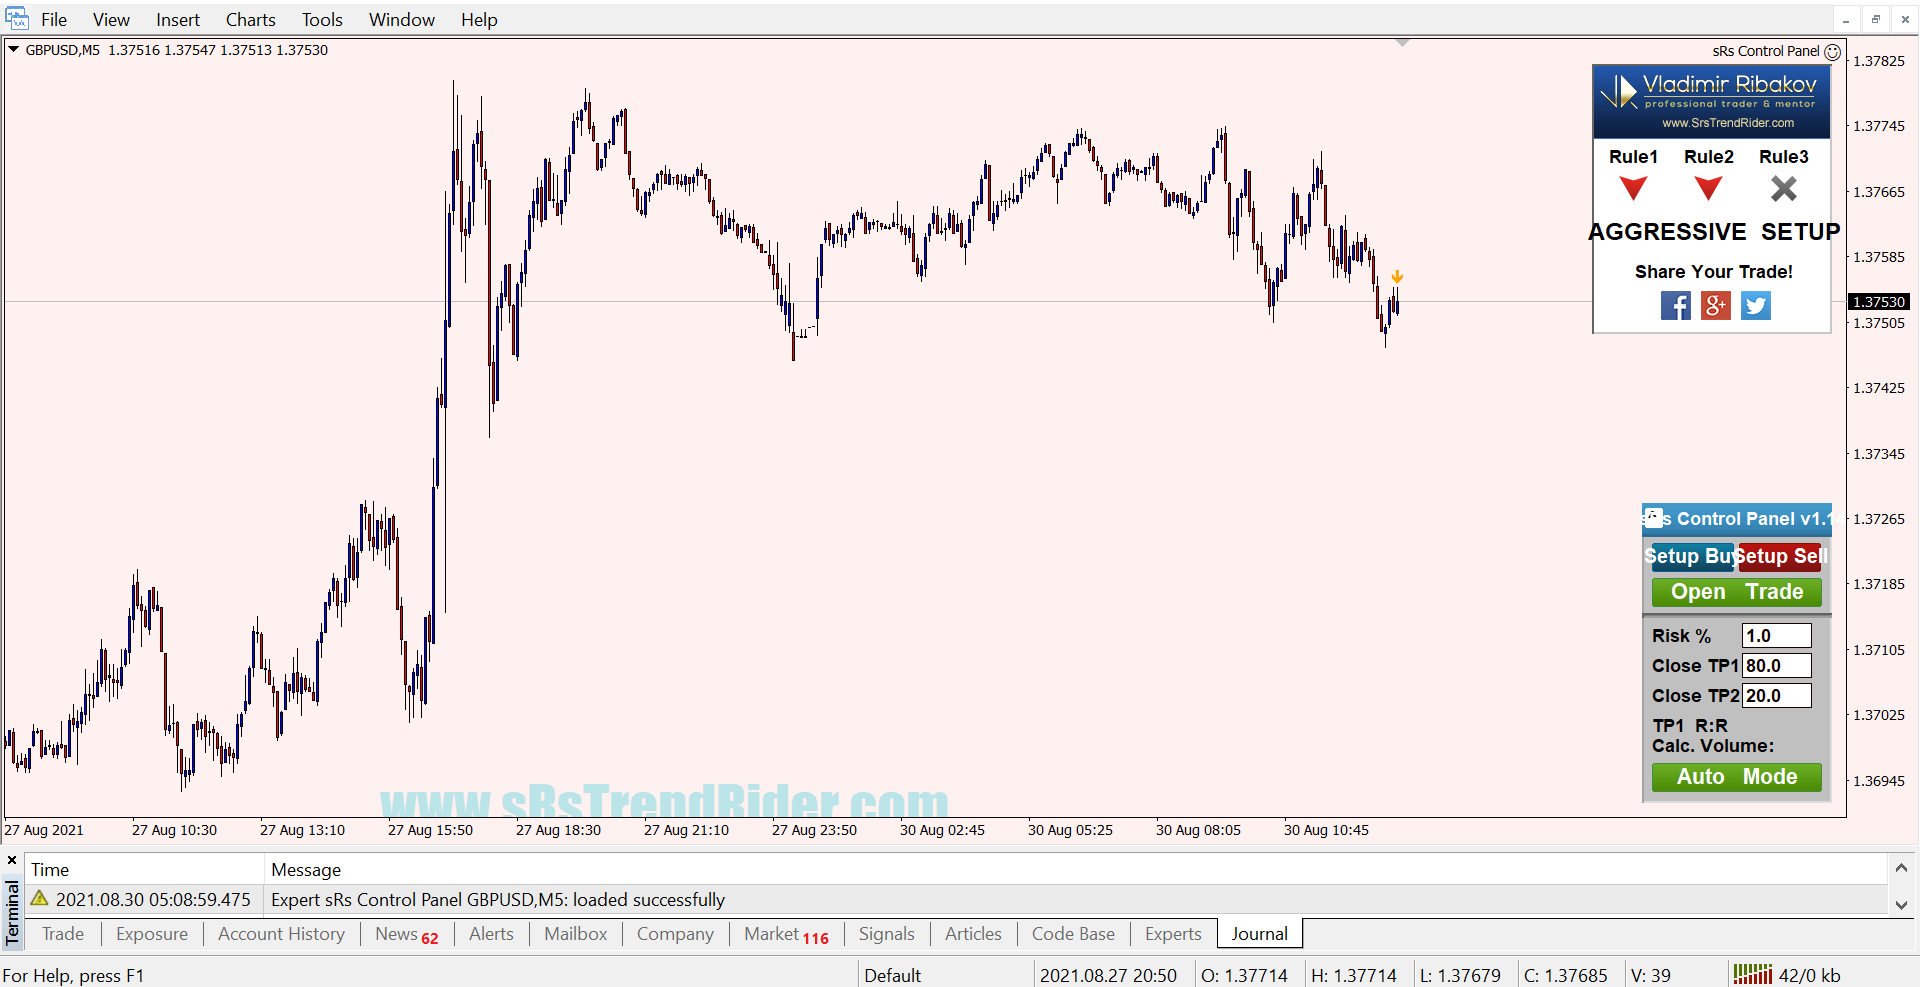Switch to the Articles tab
Image resolution: width=1920 pixels, height=987 pixels.
973,934
